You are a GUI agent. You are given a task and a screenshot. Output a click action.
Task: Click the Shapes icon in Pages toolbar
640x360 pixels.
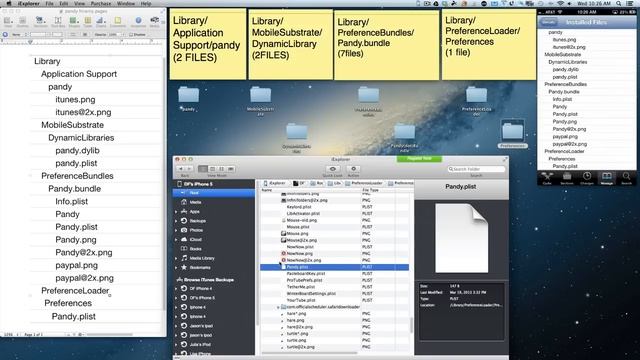(74, 20)
